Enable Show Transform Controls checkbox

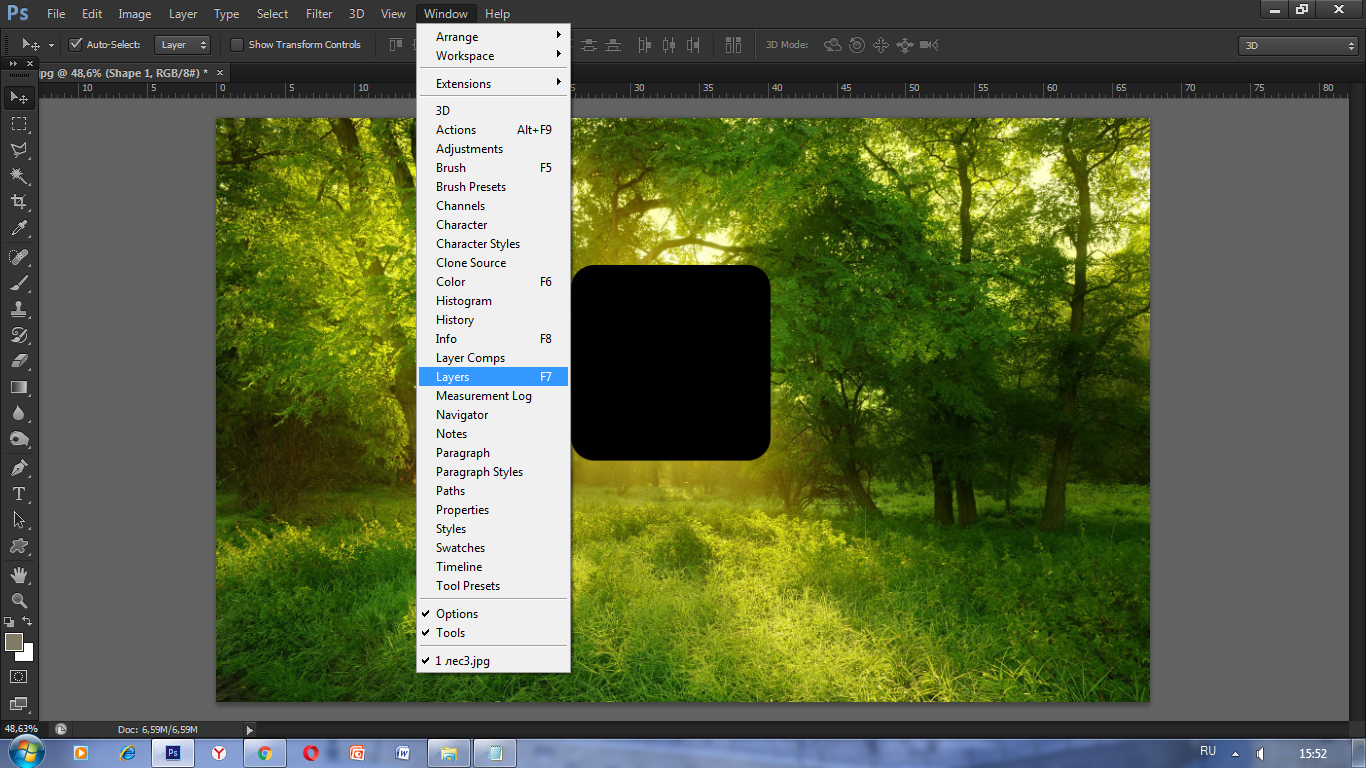(237, 44)
